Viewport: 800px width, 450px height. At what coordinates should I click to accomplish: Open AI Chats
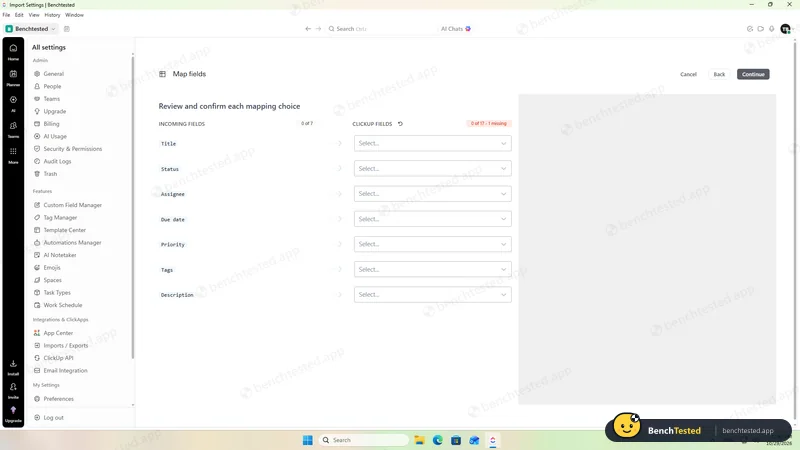pos(456,29)
